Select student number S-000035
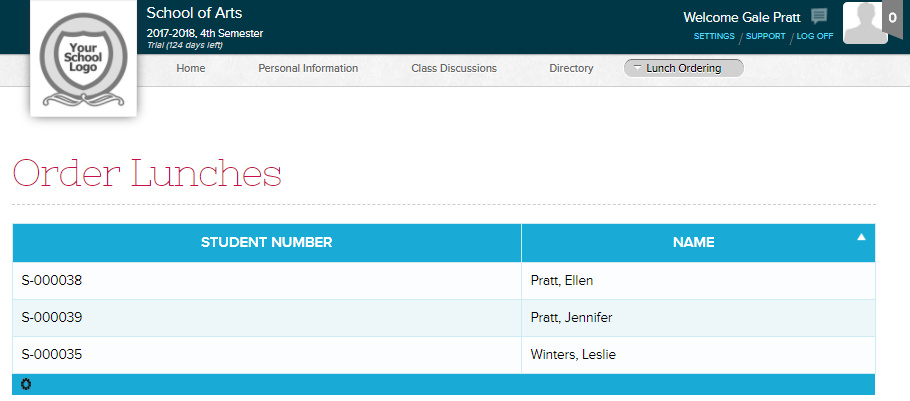The image size is (910, 401). coord(52,355)
